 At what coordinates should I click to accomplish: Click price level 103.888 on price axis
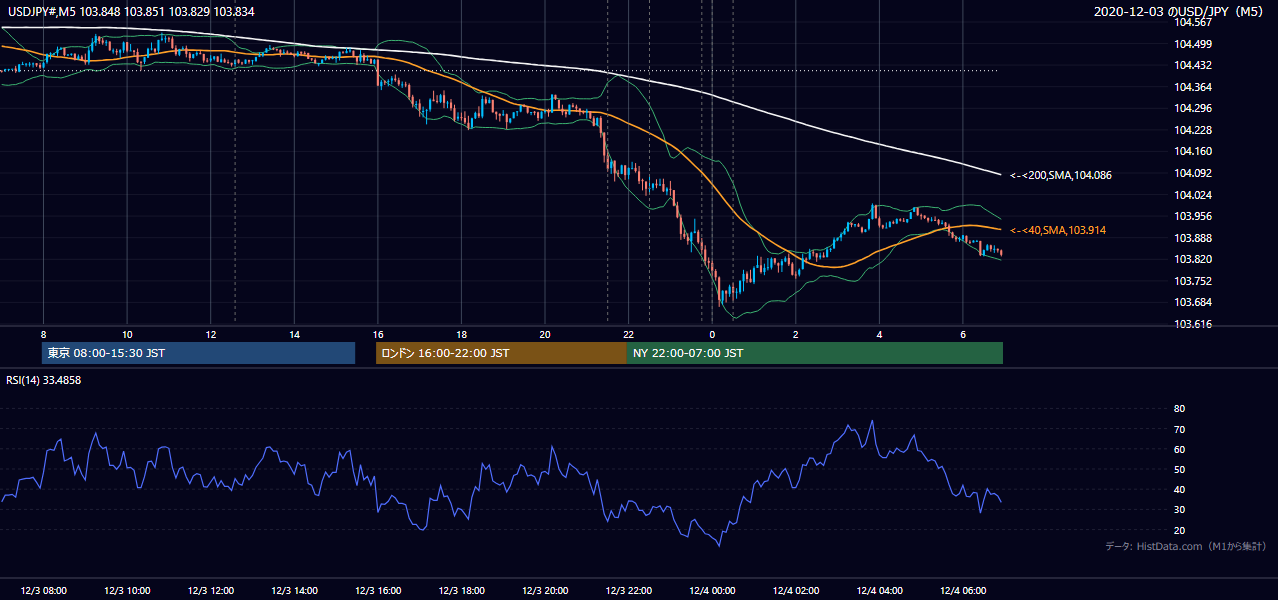[x=1193, y=238]
